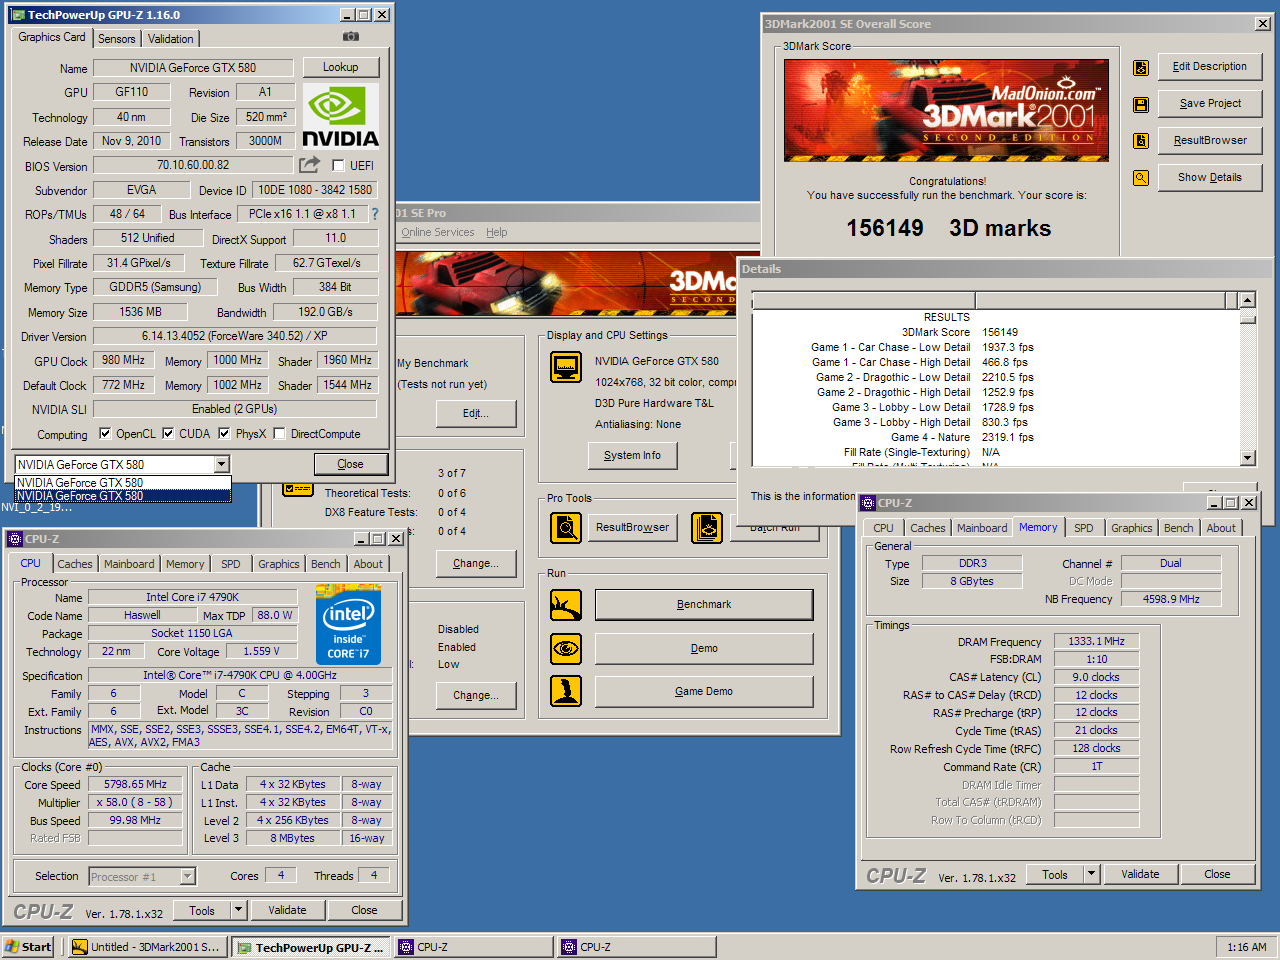The image size is (1280, 960).
Task: Click the Details scrollbar up arrow
Action: tap(1247, 300)
